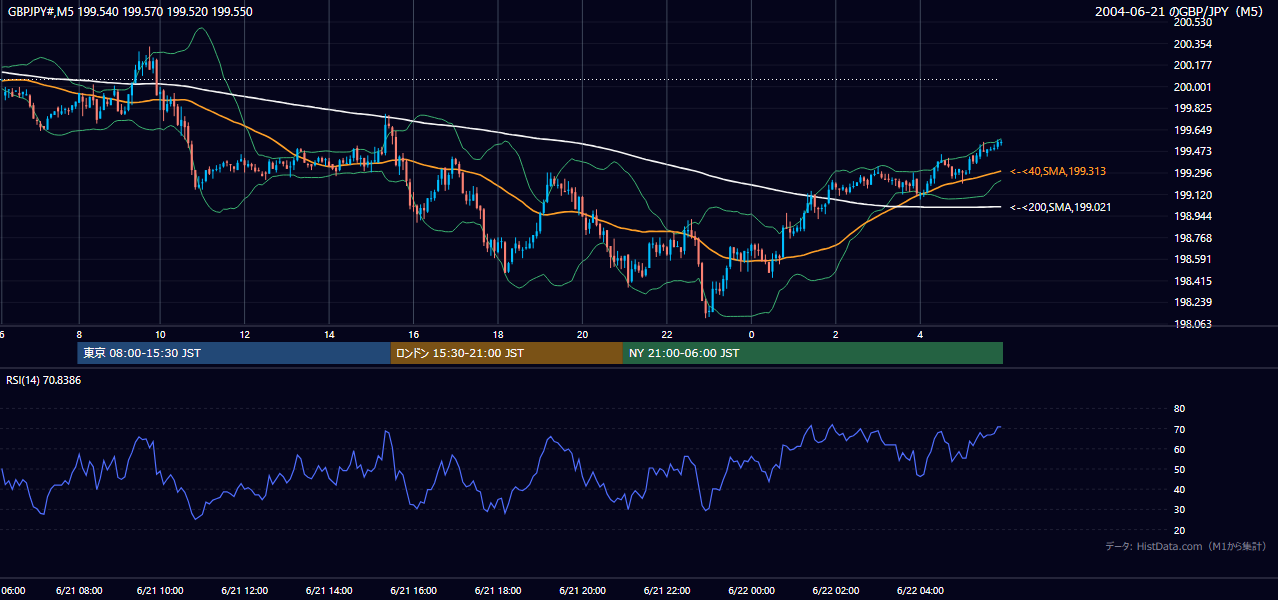The width and height of the screenshot is (1278, 600).
Task: Click the RSI 80 level label
Action: [1179, 409]
